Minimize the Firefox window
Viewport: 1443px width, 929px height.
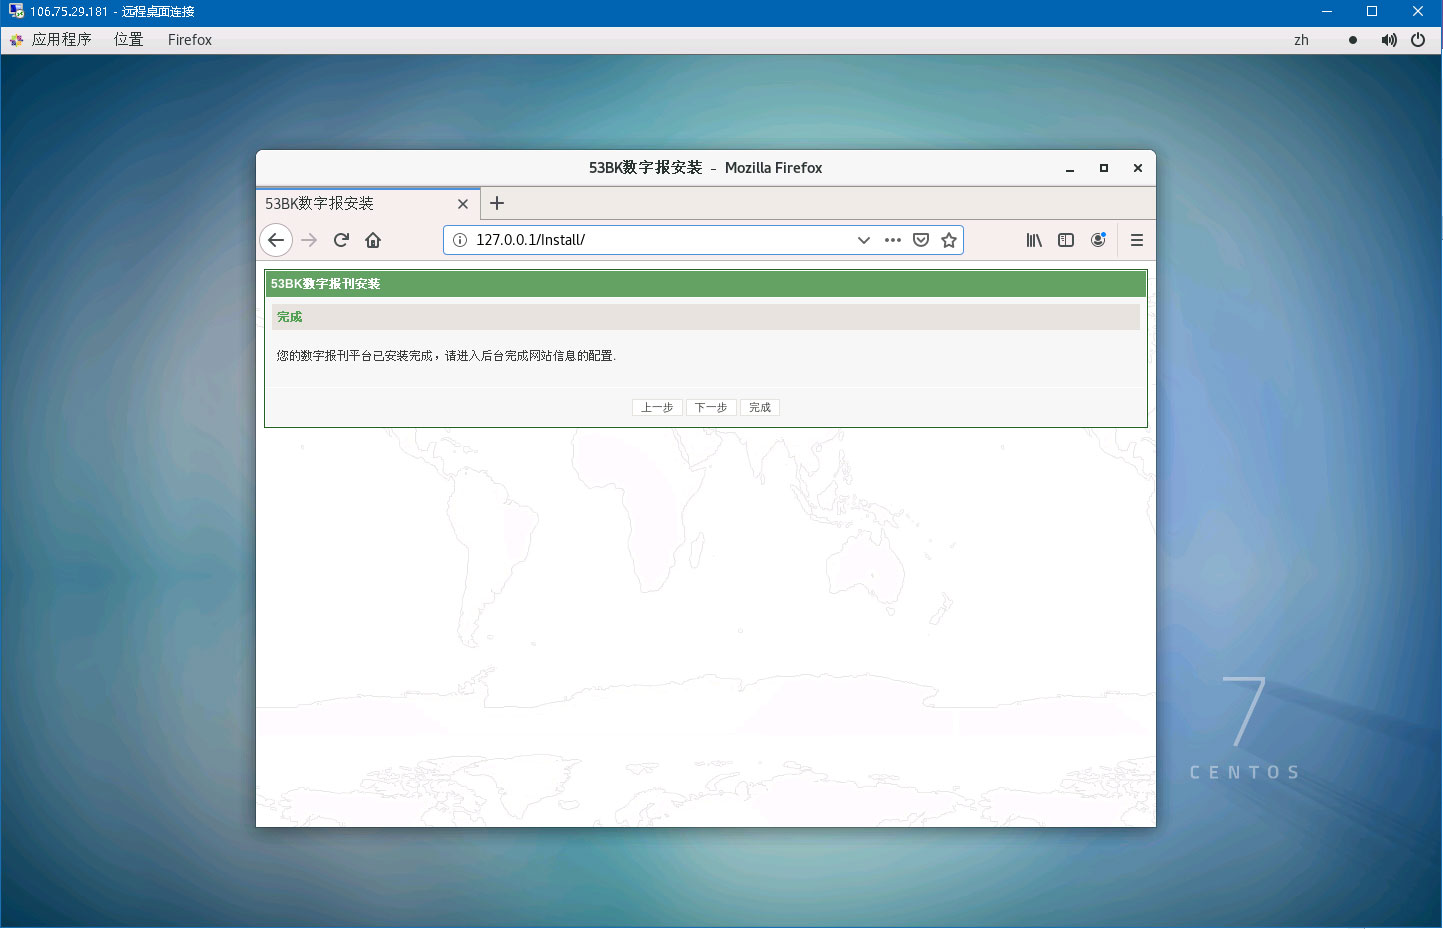click(x=1070, y=168)
